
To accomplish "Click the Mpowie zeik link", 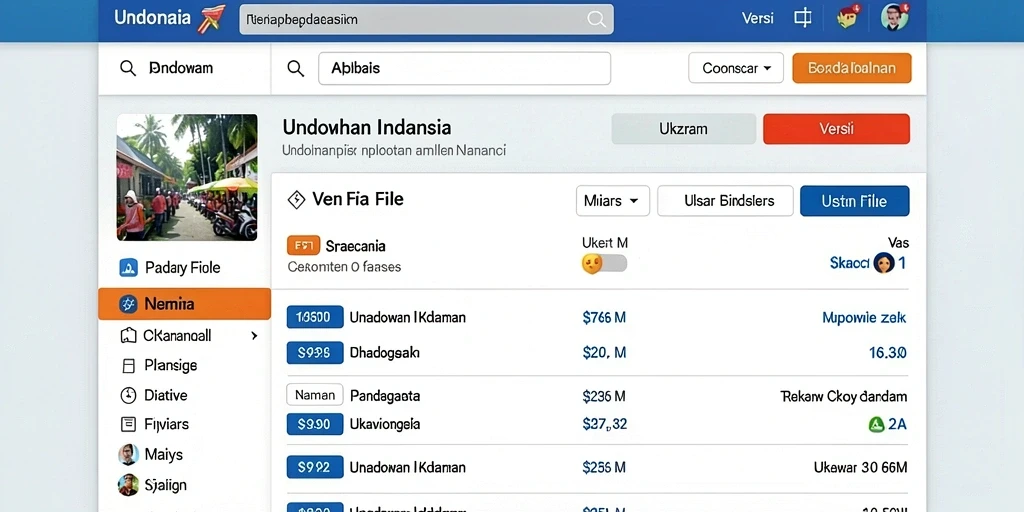I will (x=864, y=318).
